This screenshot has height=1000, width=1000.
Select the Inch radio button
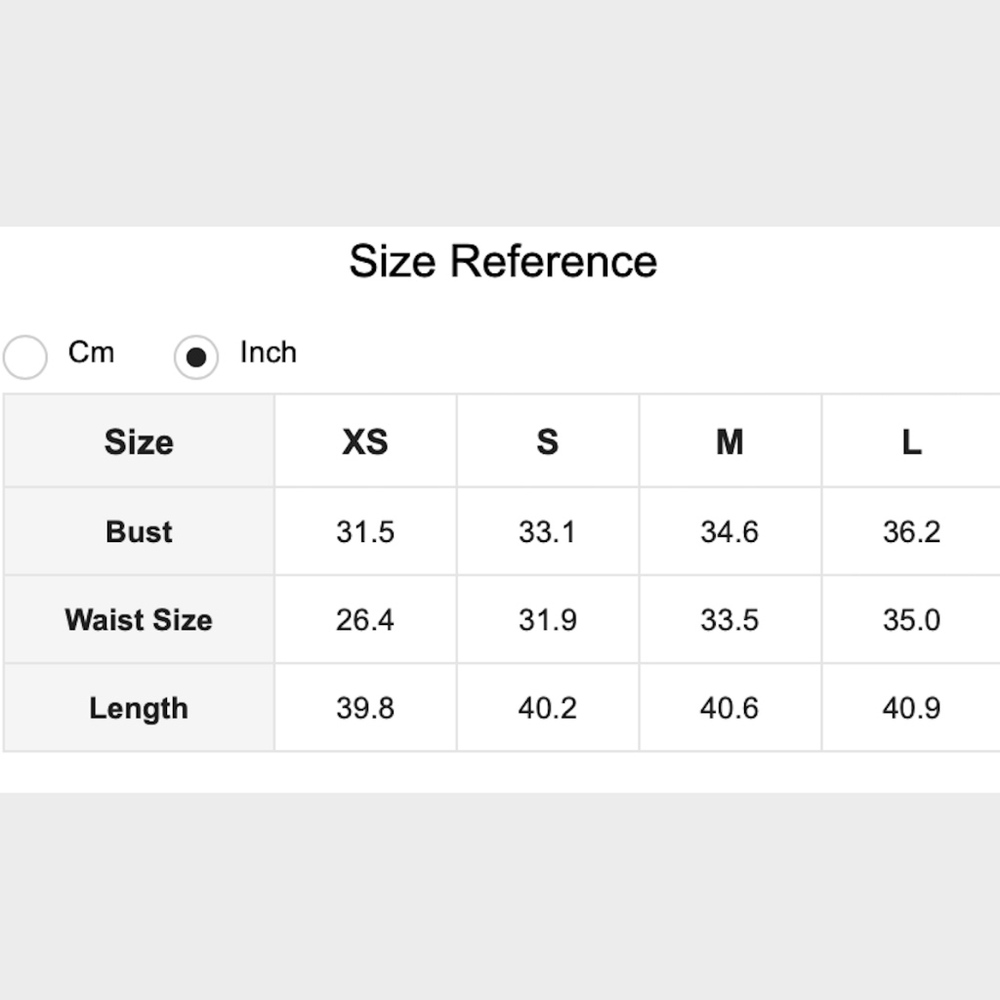(196, 357)
